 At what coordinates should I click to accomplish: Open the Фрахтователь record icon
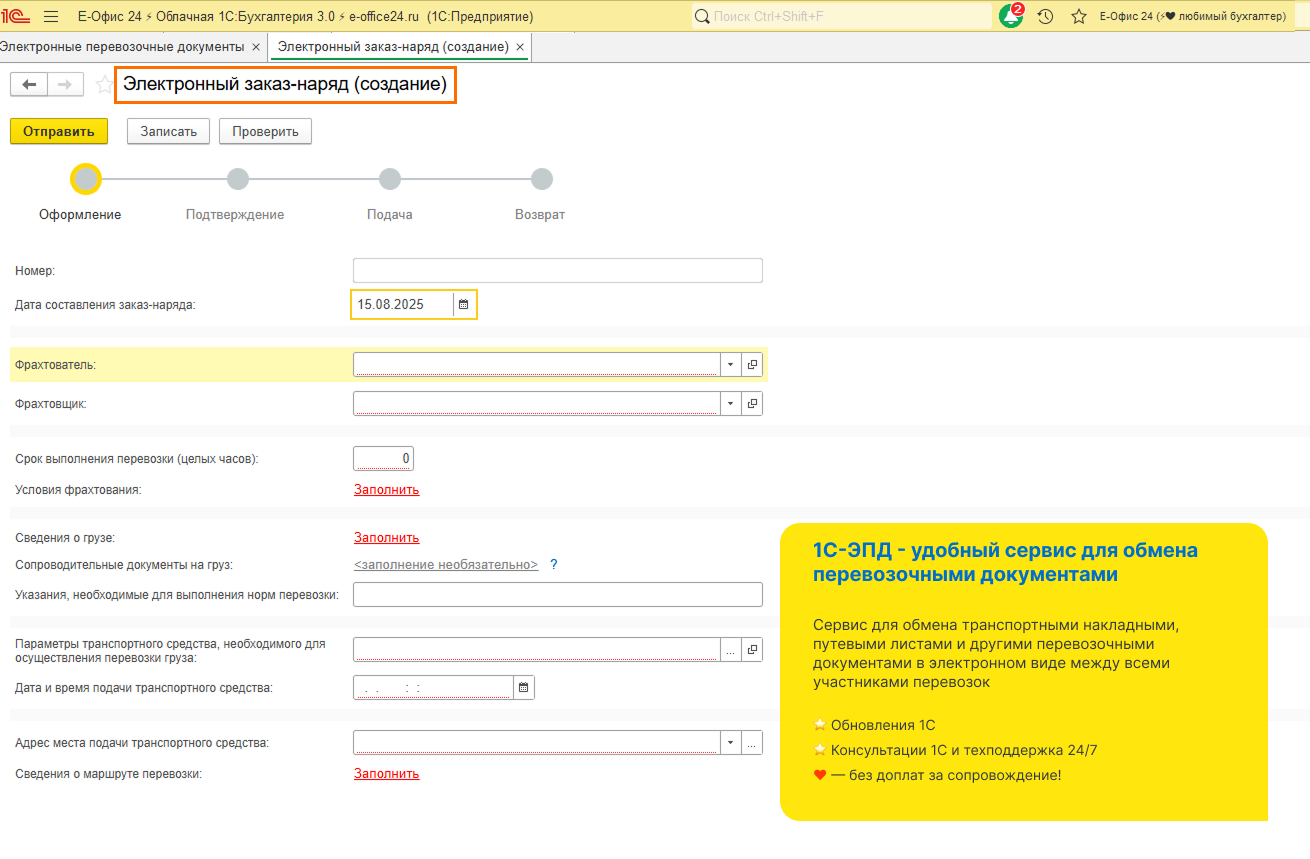(752, 365)
